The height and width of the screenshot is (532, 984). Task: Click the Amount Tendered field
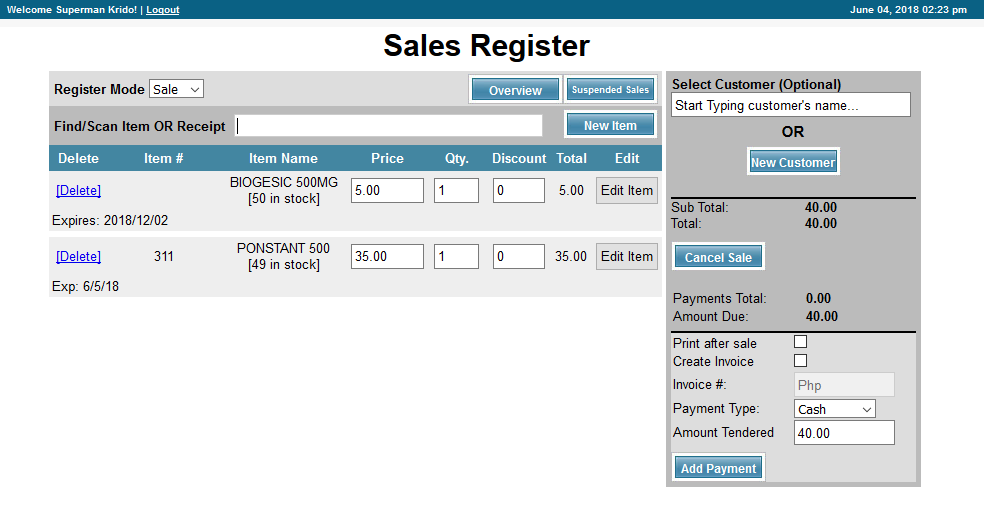click(844, 433)
